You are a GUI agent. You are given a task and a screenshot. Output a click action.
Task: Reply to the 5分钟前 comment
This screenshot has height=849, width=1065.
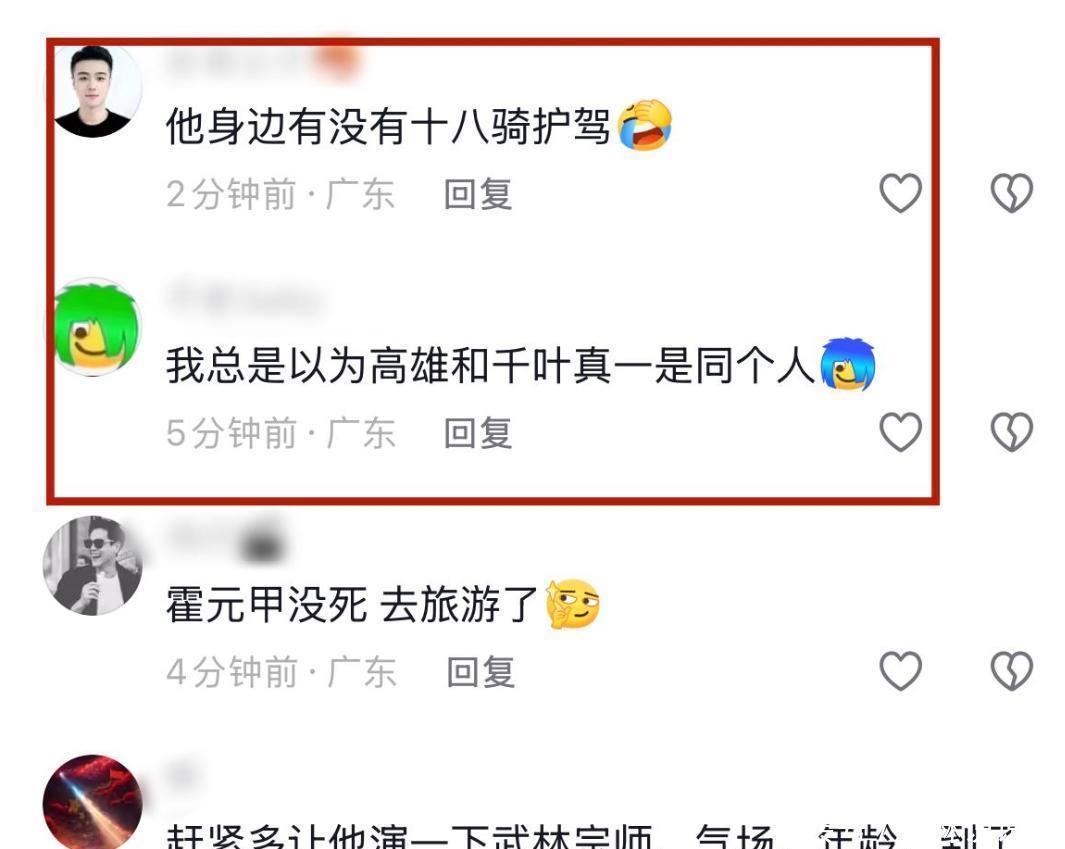coord(477,433)
